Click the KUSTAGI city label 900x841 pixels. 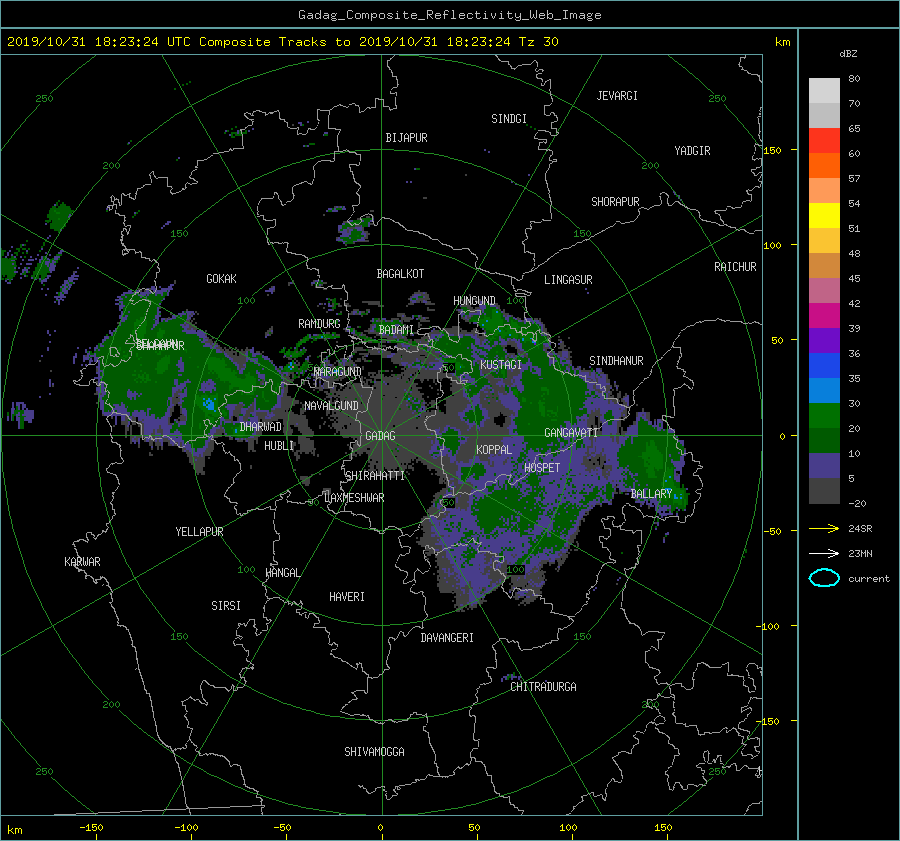[501, 365]
